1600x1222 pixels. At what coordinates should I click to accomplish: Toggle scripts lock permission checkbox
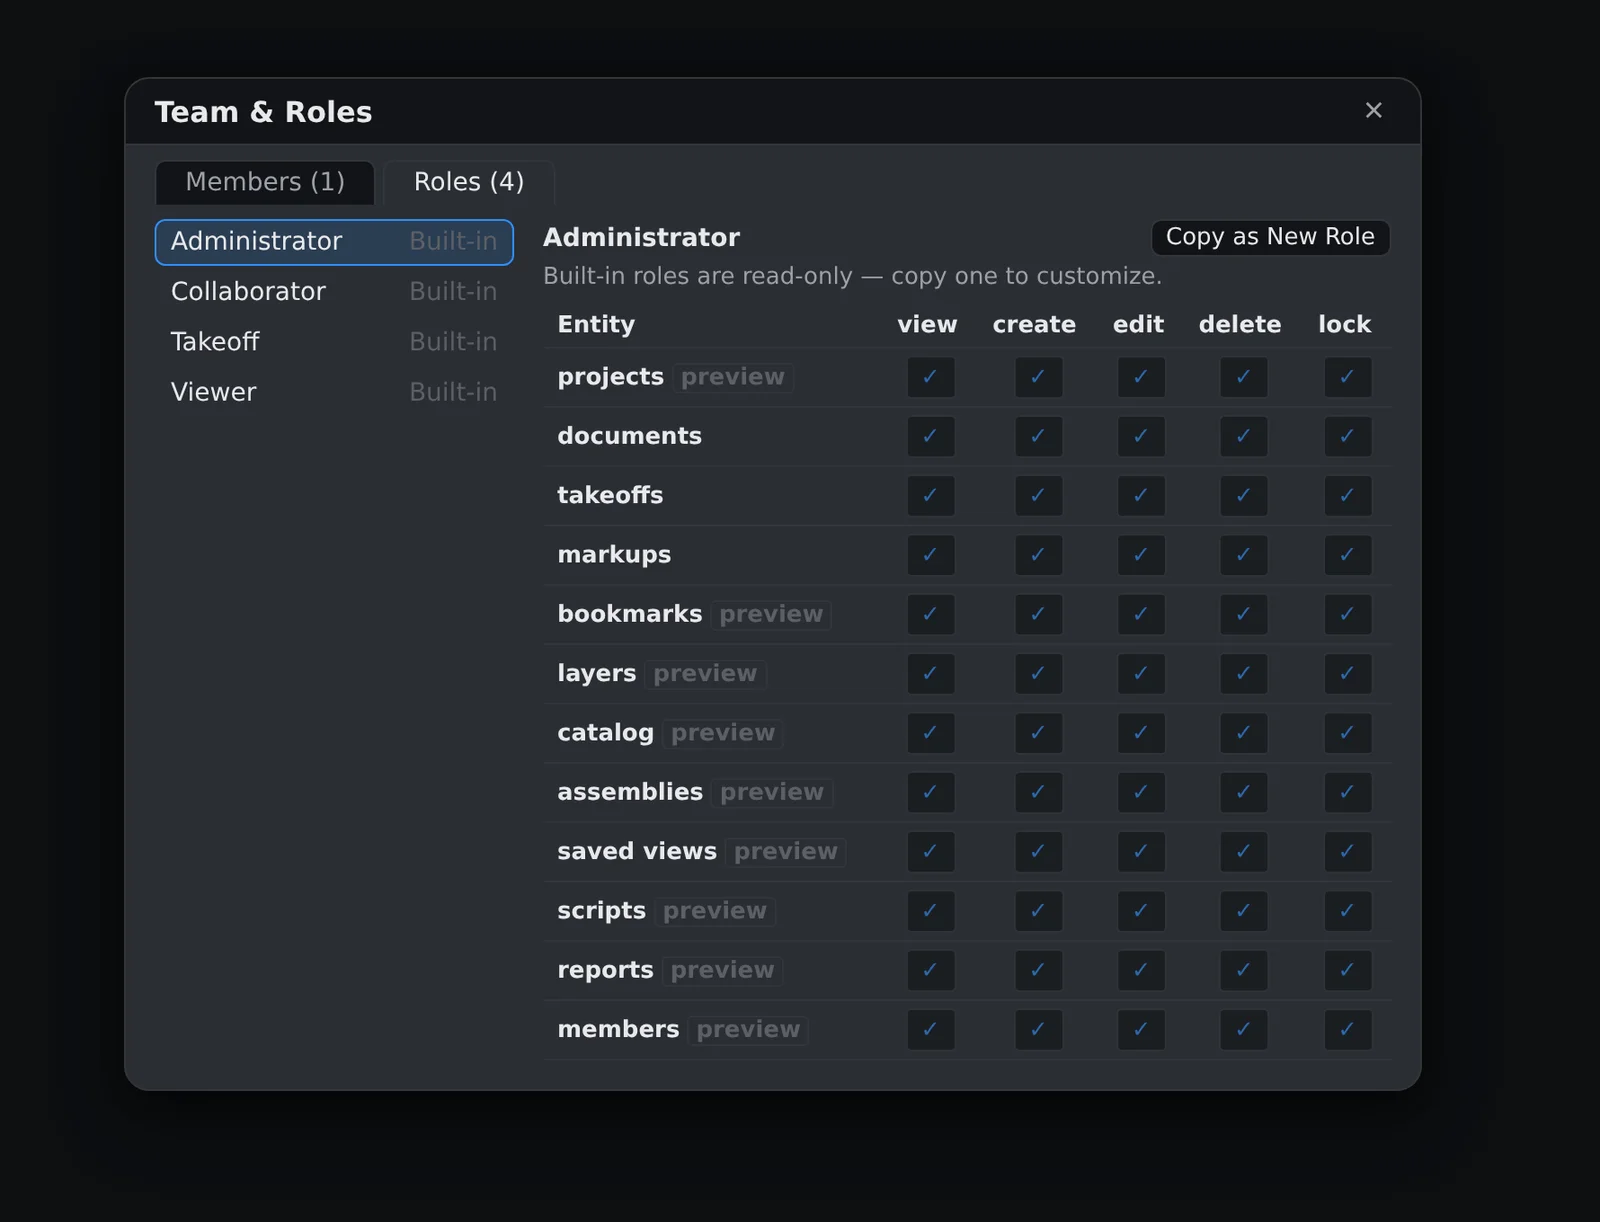(x=1348, y=911)
